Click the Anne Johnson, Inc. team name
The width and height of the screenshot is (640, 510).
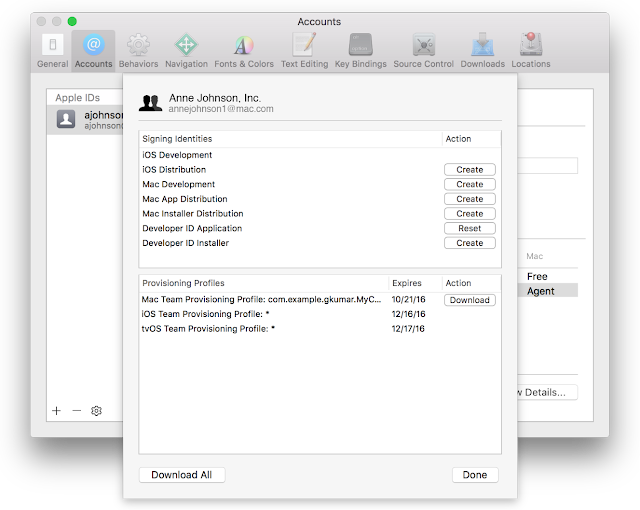pos(215,98)
